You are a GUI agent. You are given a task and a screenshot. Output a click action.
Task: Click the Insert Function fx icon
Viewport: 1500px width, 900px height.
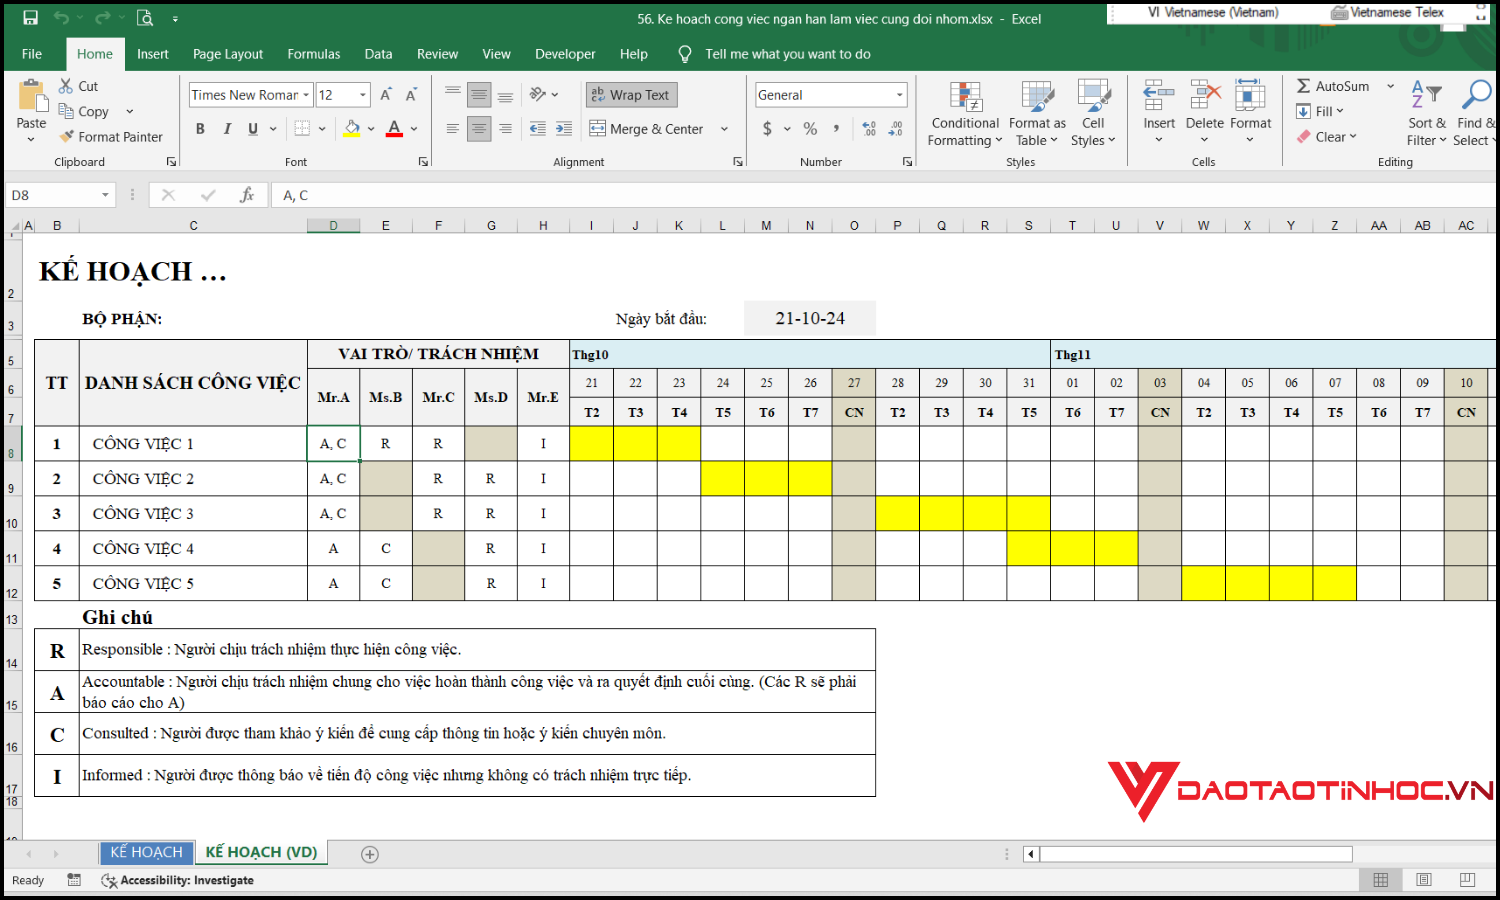coord(246,195)
